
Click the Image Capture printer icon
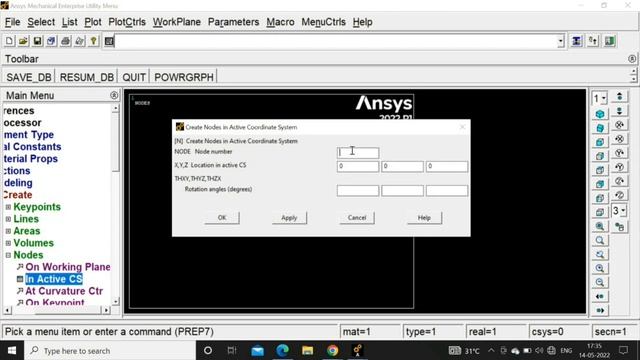pos(65,41)
